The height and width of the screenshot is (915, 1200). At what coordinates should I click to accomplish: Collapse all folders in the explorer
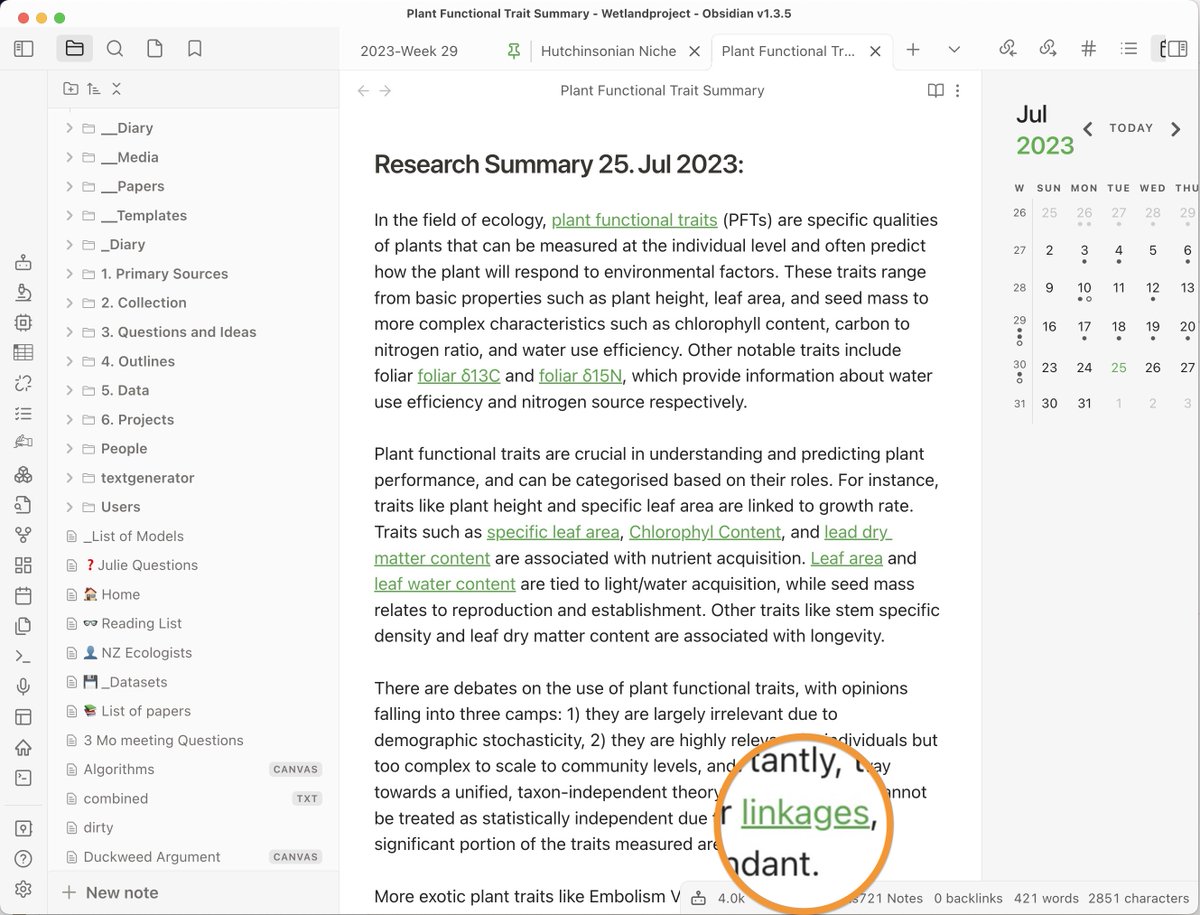click(x=116, y=89)
